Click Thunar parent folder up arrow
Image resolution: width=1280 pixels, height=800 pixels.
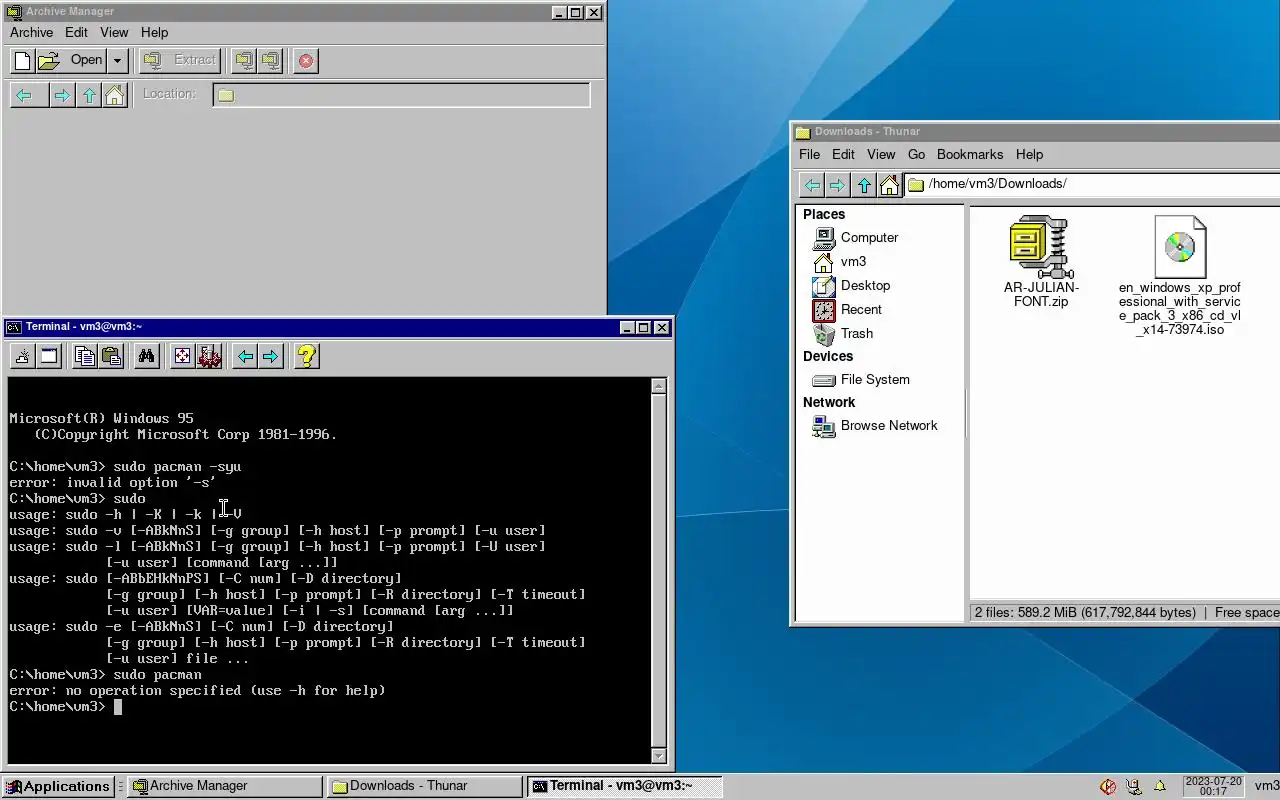864,185
